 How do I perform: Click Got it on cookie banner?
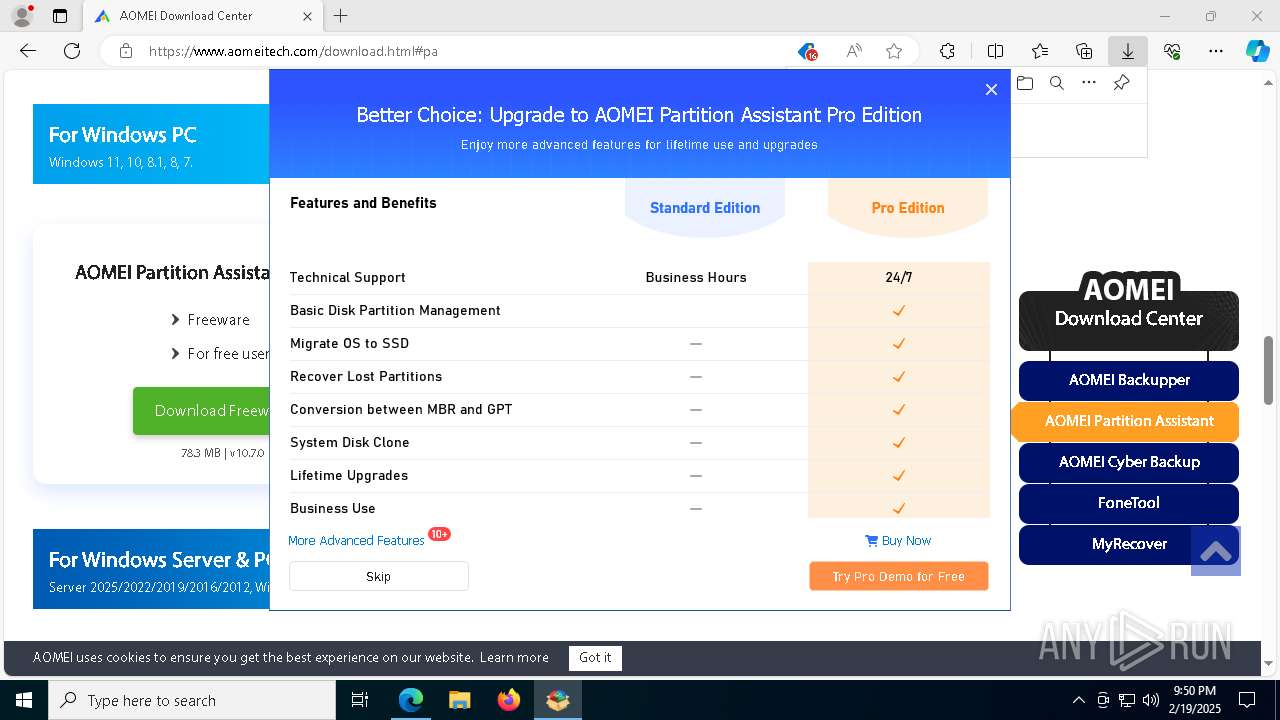(x=595, y=657)
